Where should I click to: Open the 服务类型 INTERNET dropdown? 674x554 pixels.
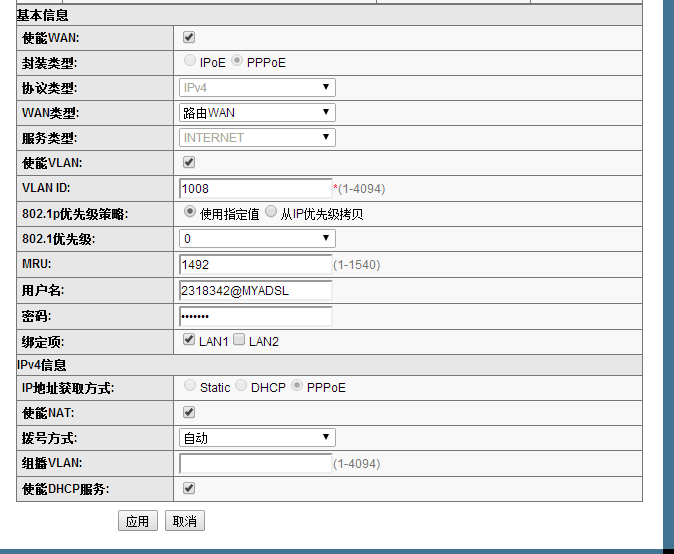(x=257, y=138)
